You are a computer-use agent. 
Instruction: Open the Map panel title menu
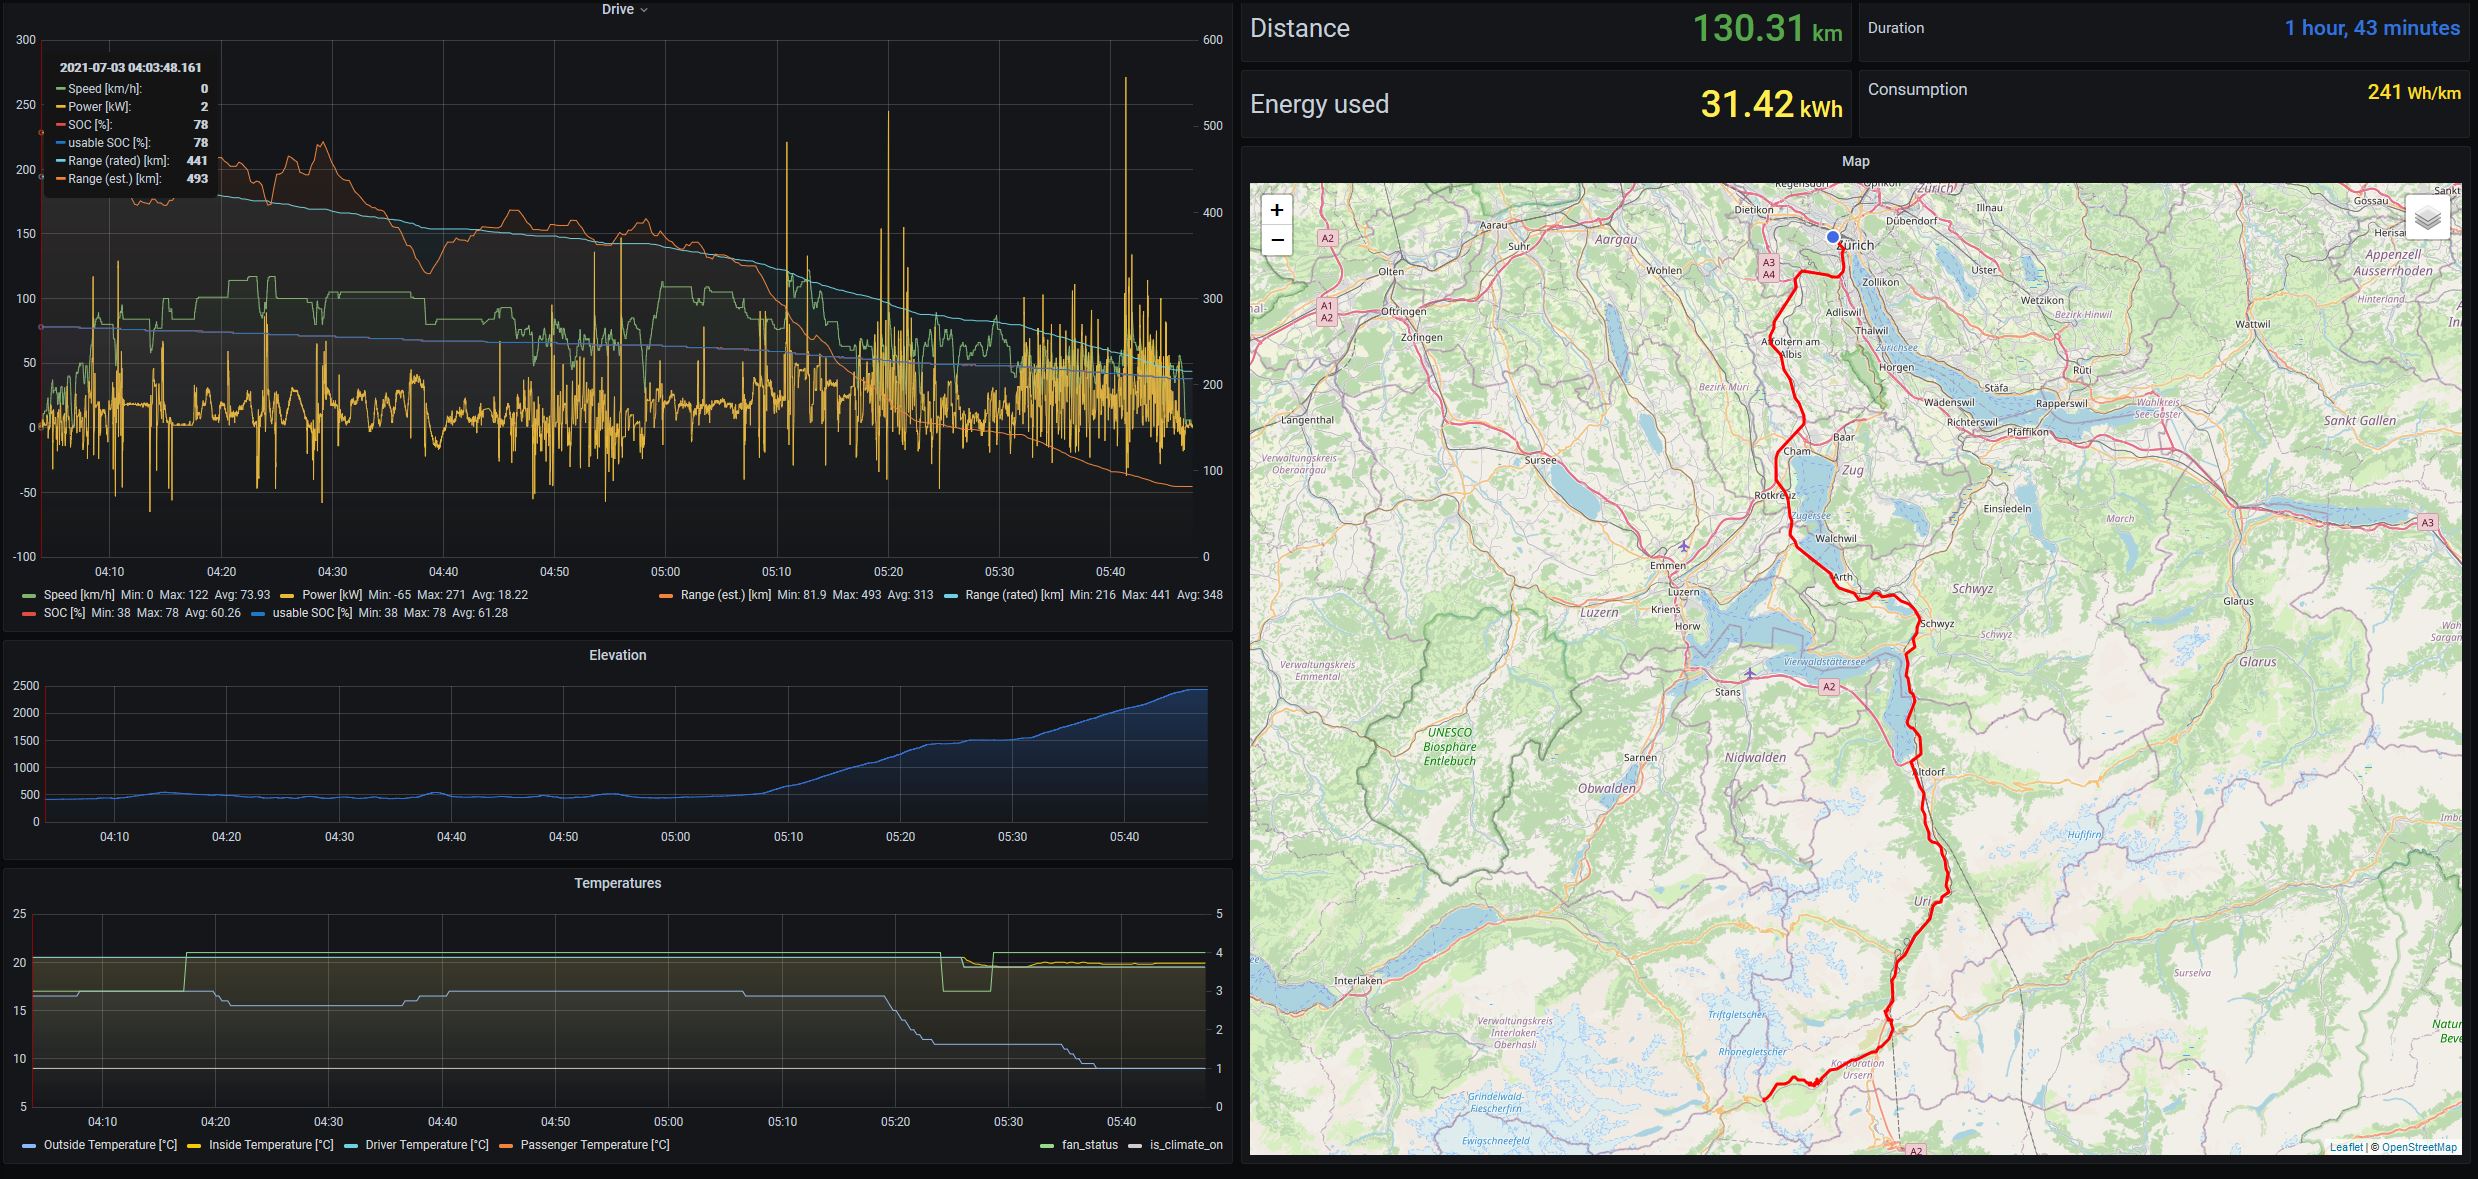click(x=1855, y=161)
